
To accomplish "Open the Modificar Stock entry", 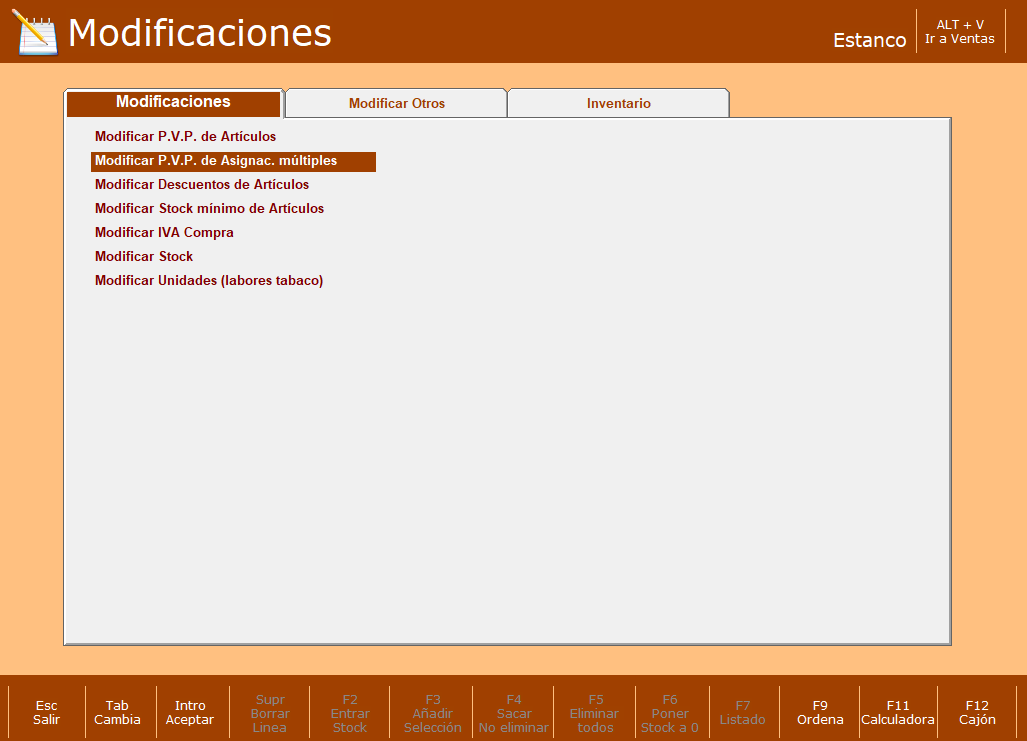I will point(144,256).
